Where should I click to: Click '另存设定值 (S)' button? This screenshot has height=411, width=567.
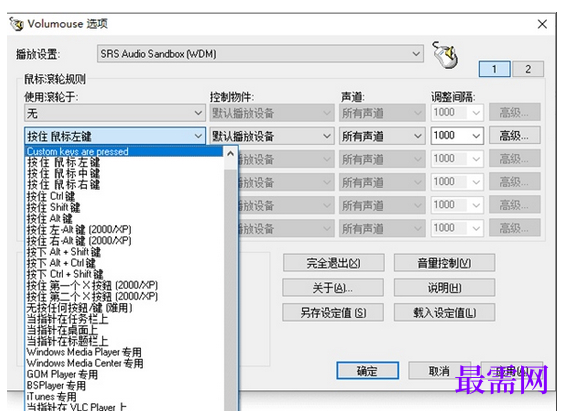coord(333,313)
